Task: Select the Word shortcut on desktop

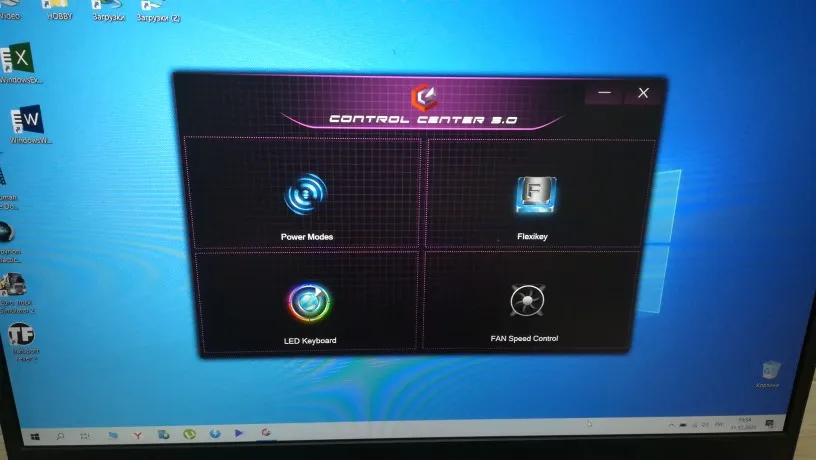Action: point(29,125)
